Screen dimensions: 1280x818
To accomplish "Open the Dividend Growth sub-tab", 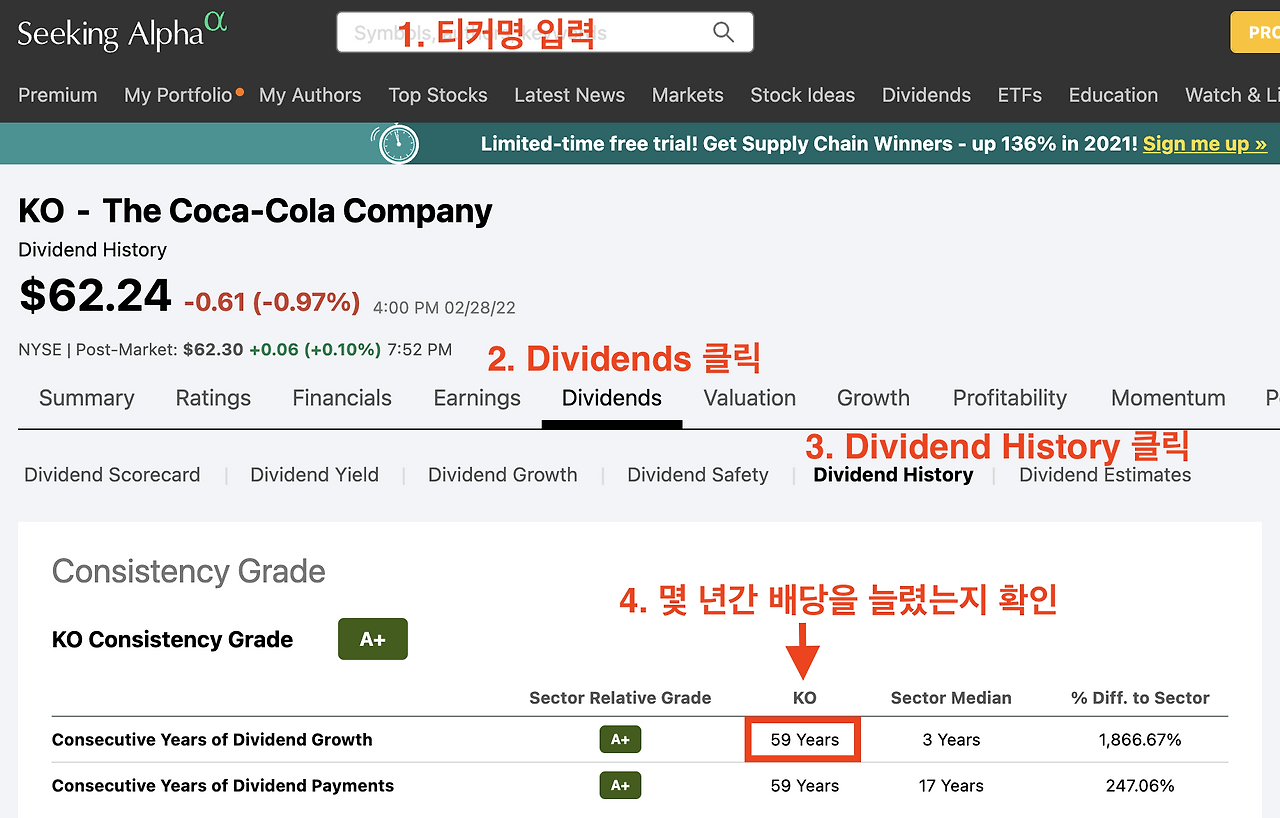I will coord(502,475).
